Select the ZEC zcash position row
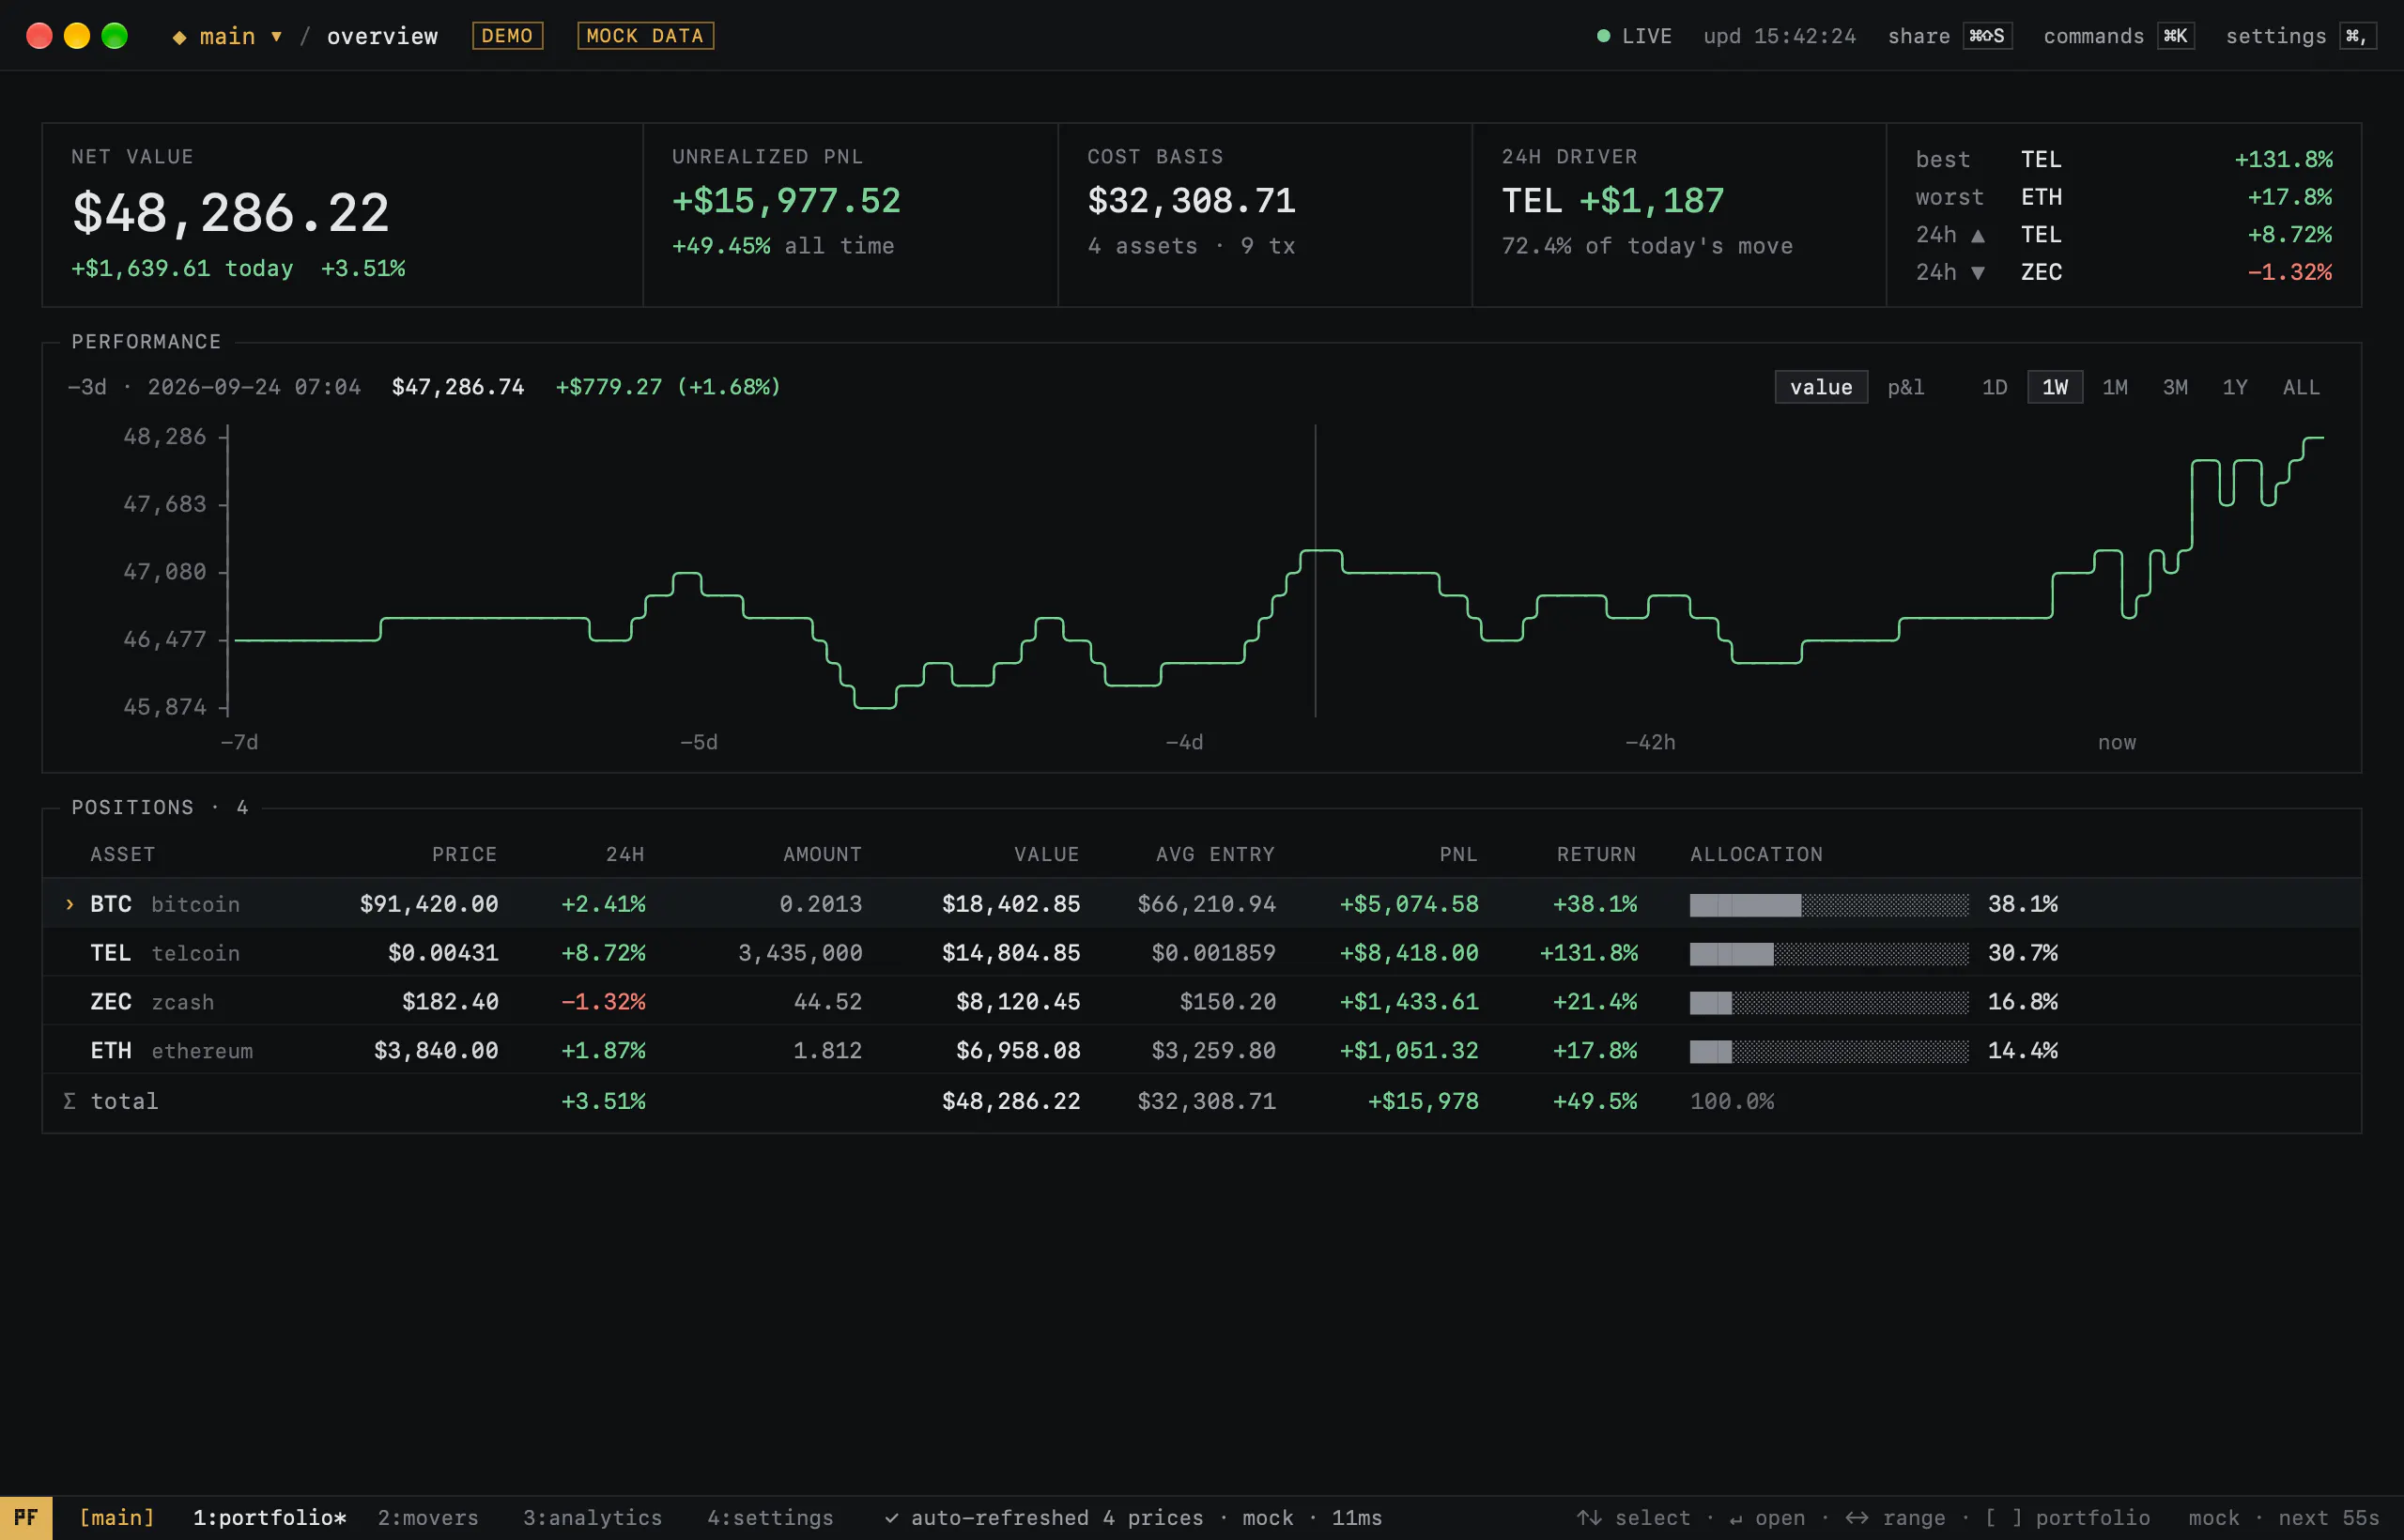The height and width of the screenshot is (1540, 2404). pyautogui.click(x=1201, y=1001)
